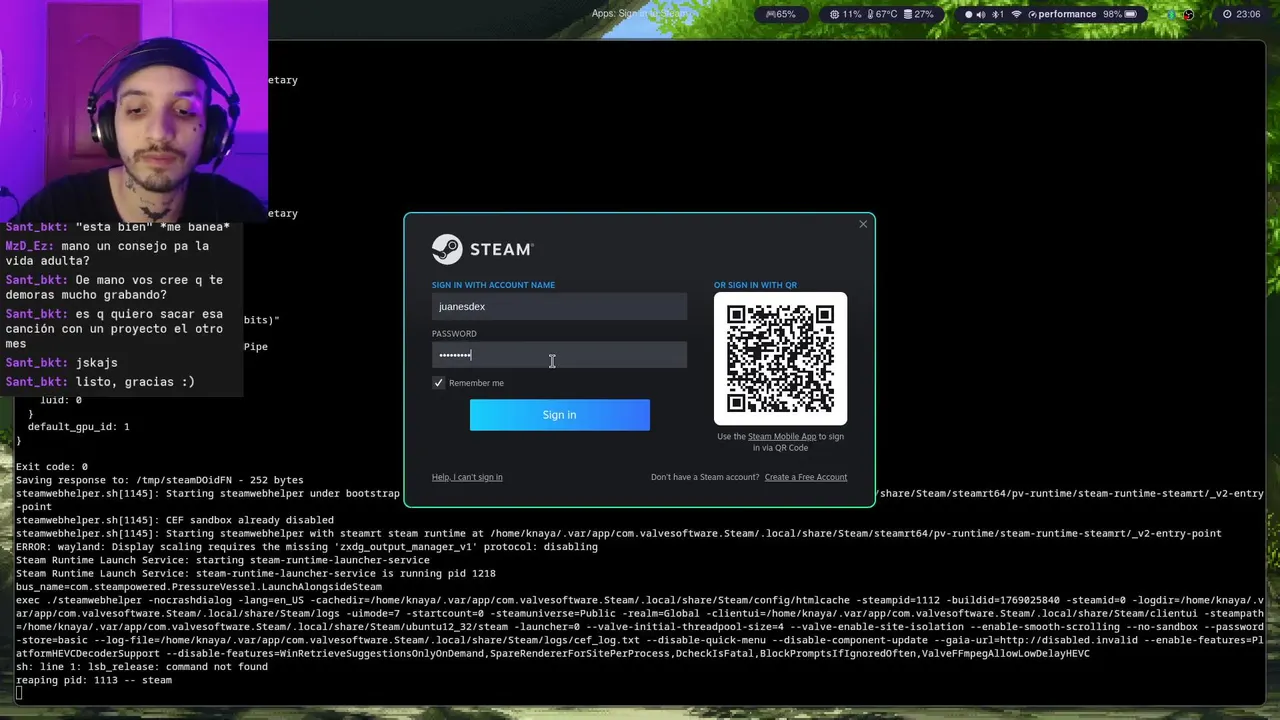Open the Steam Mobile App link

click(782, 436)
